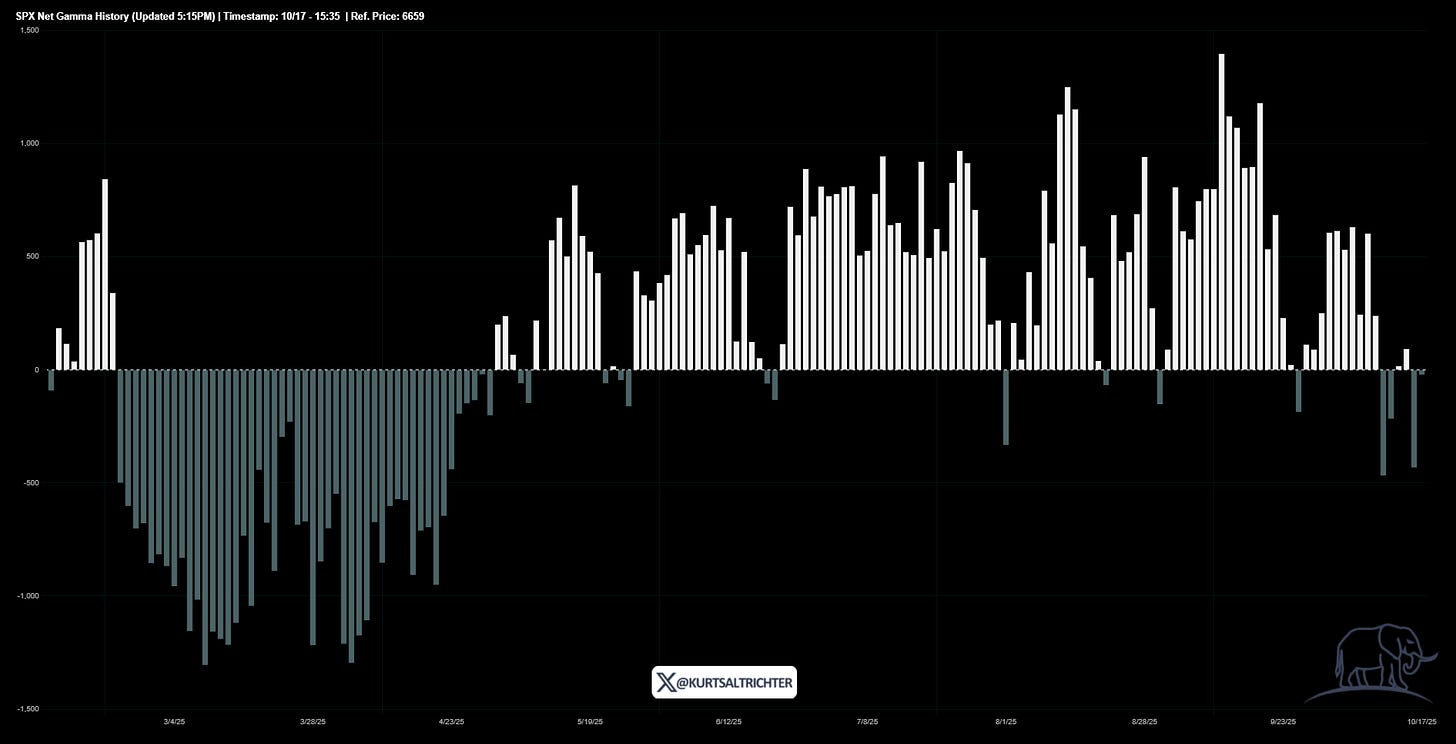Click the deepest negative bar in March

coord(205,517)
